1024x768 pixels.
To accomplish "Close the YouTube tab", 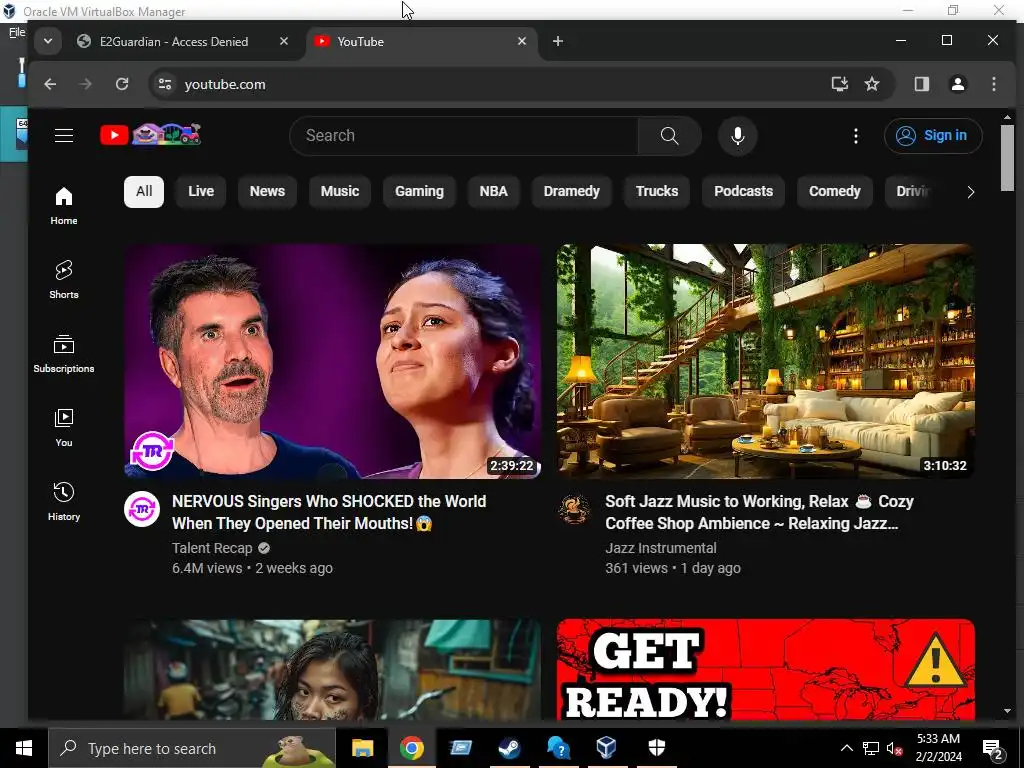I will (522, 41).
